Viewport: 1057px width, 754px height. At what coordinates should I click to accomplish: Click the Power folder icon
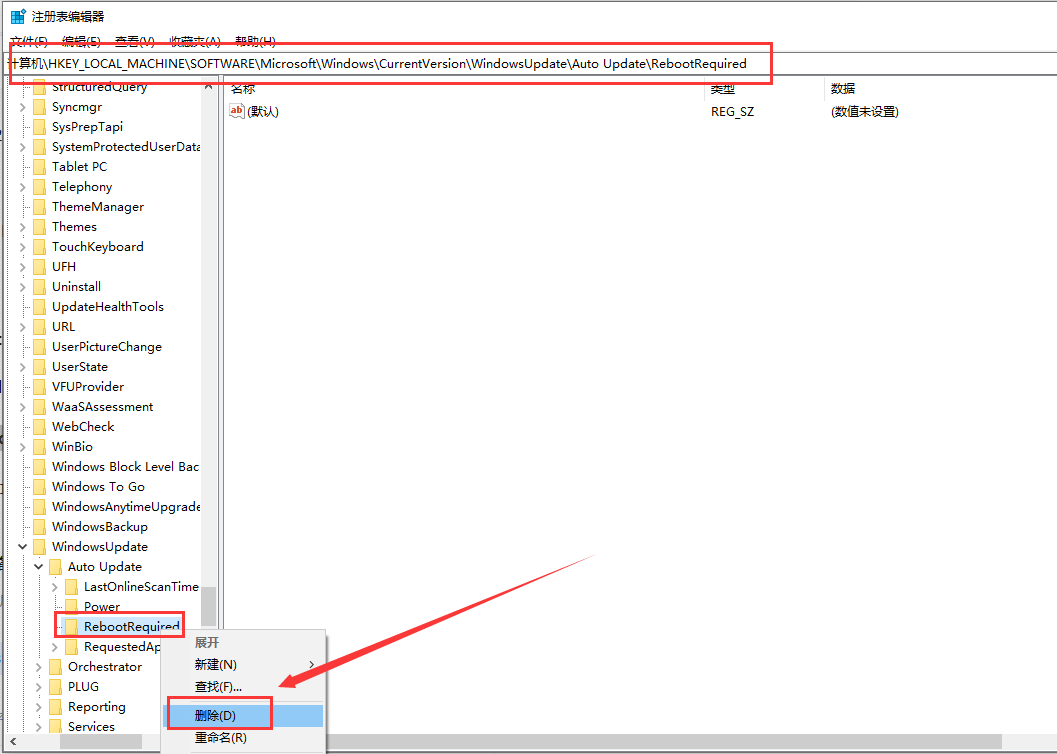71,606
